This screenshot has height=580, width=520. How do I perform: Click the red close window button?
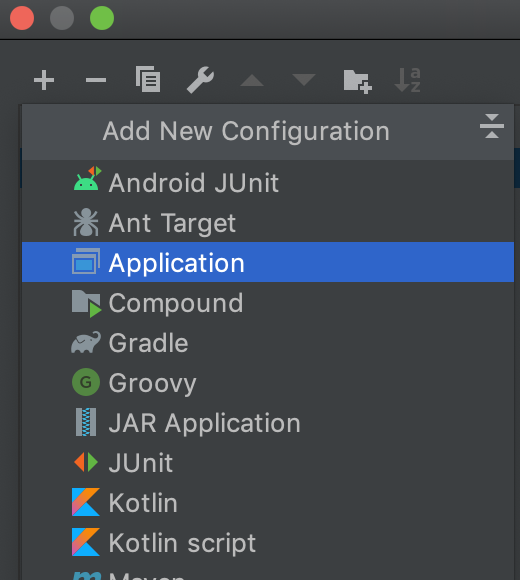coord(22,18)
